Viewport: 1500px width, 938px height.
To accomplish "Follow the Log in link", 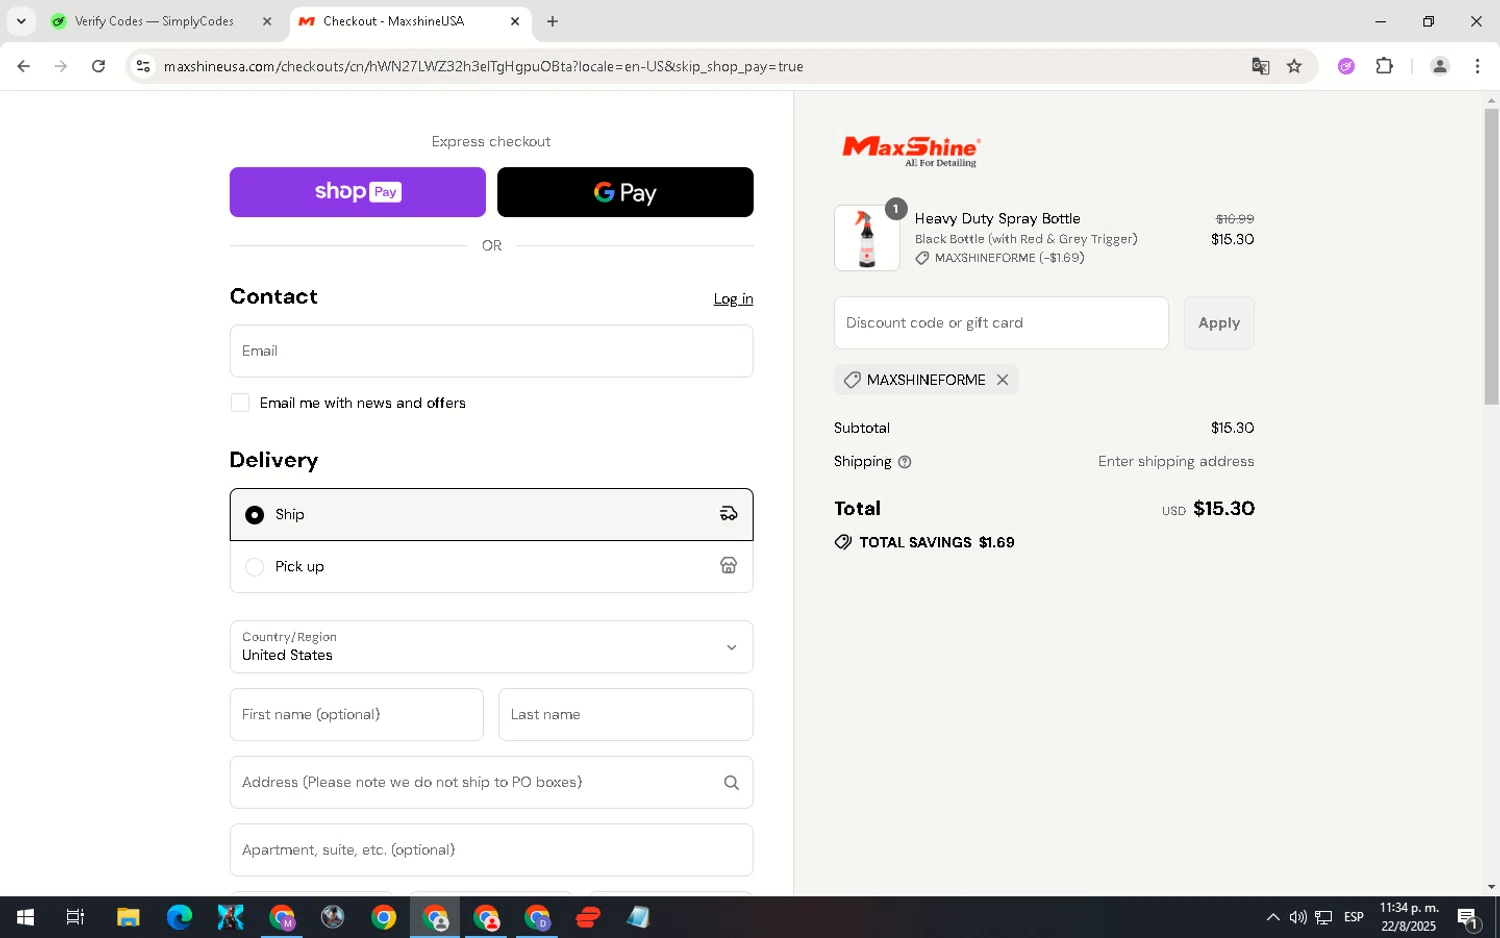I will click(x=733, y=299).
